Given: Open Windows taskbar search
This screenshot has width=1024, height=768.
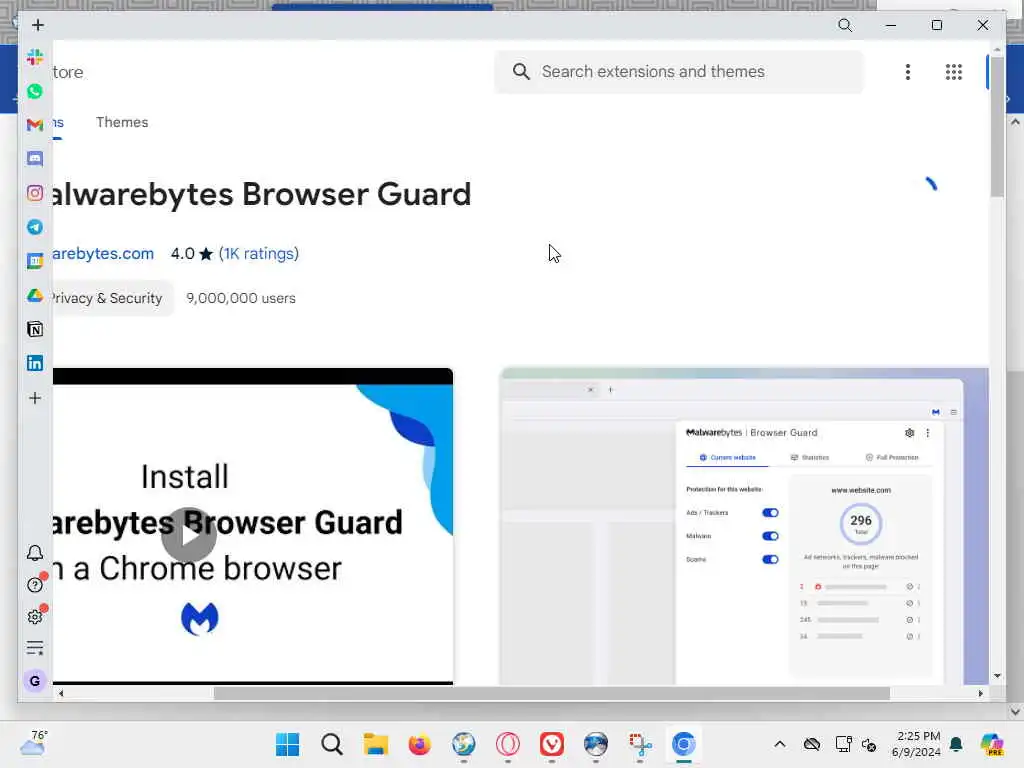Looking at the screenshot, I should pos(332,744).
